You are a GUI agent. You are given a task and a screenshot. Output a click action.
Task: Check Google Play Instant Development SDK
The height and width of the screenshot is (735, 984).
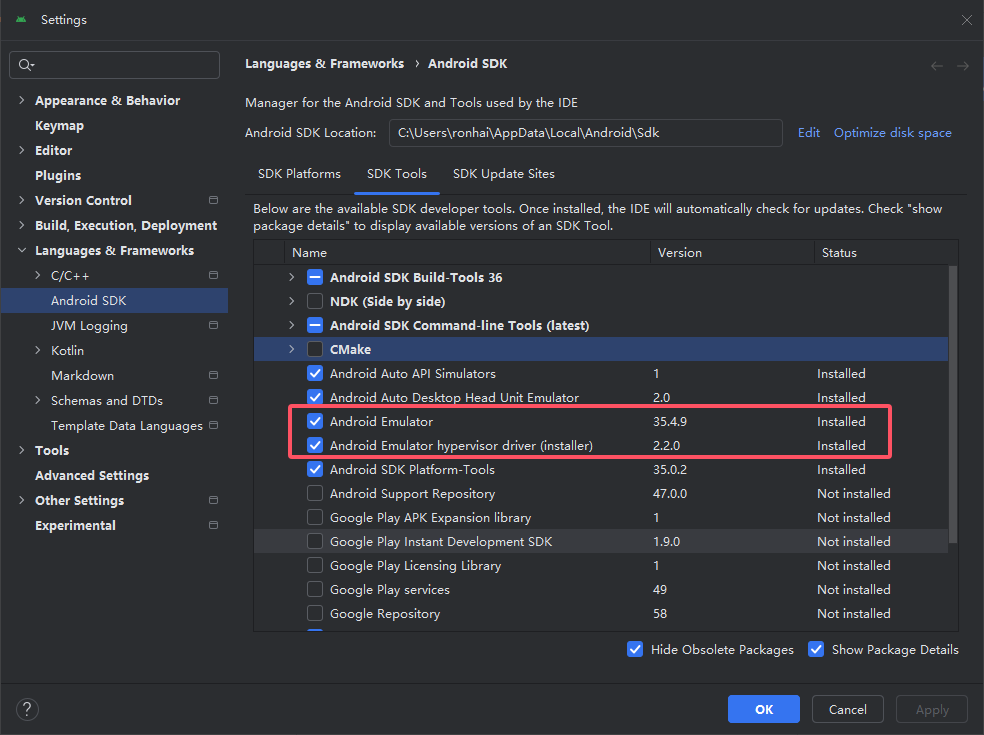[315, 541]
